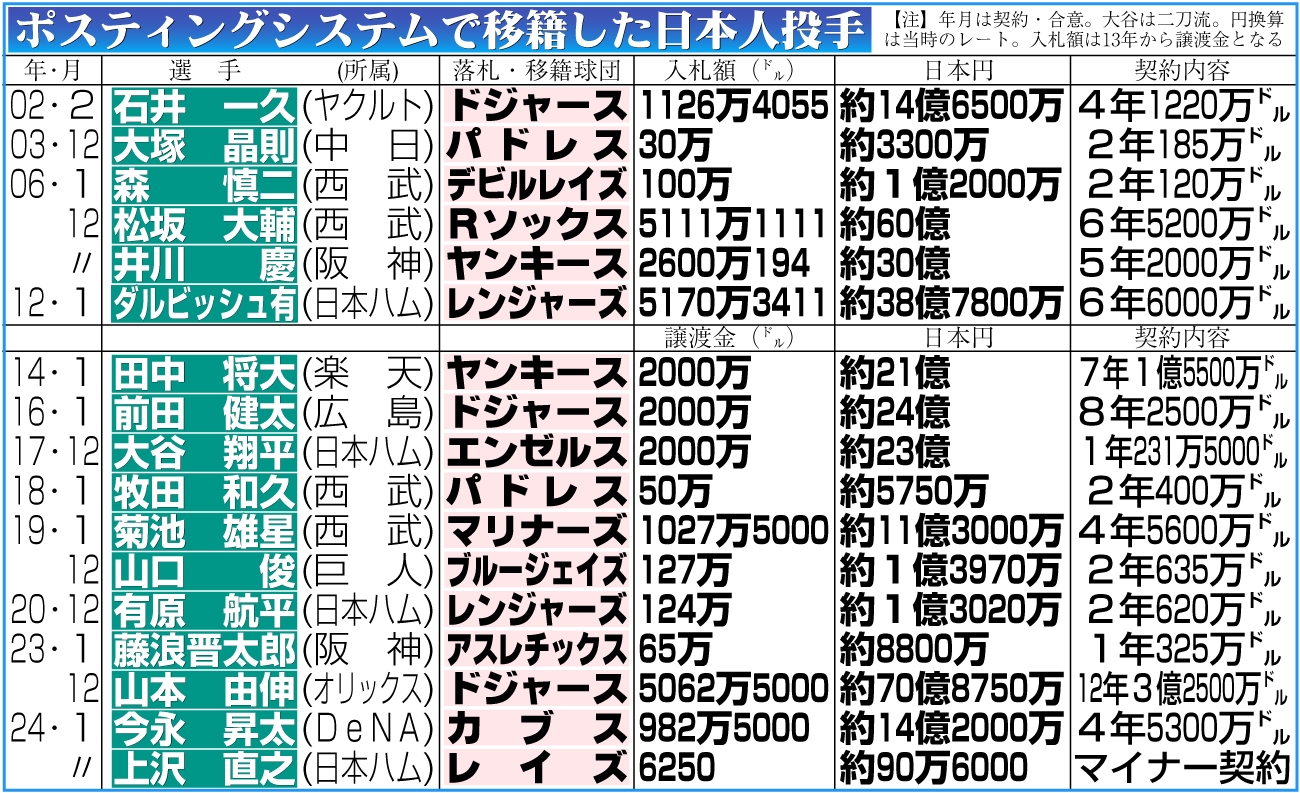
Task: Select player name '菊池雄星'
Action: tap(204, 532)
